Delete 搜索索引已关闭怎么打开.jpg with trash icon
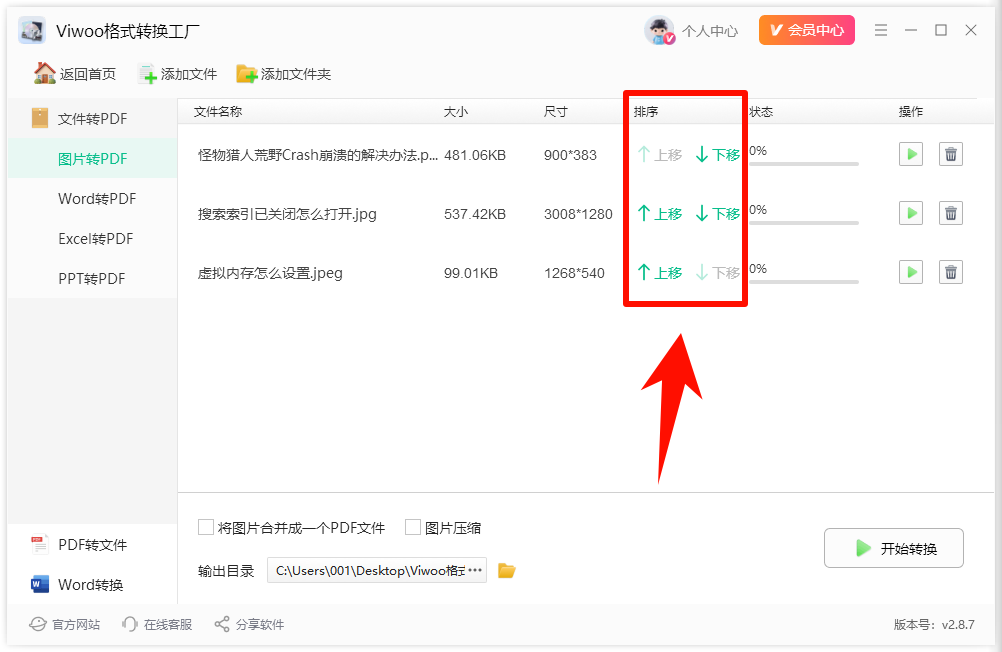Image resolution: width=1002 pixels, height=652 pixels. pos(951,213)
